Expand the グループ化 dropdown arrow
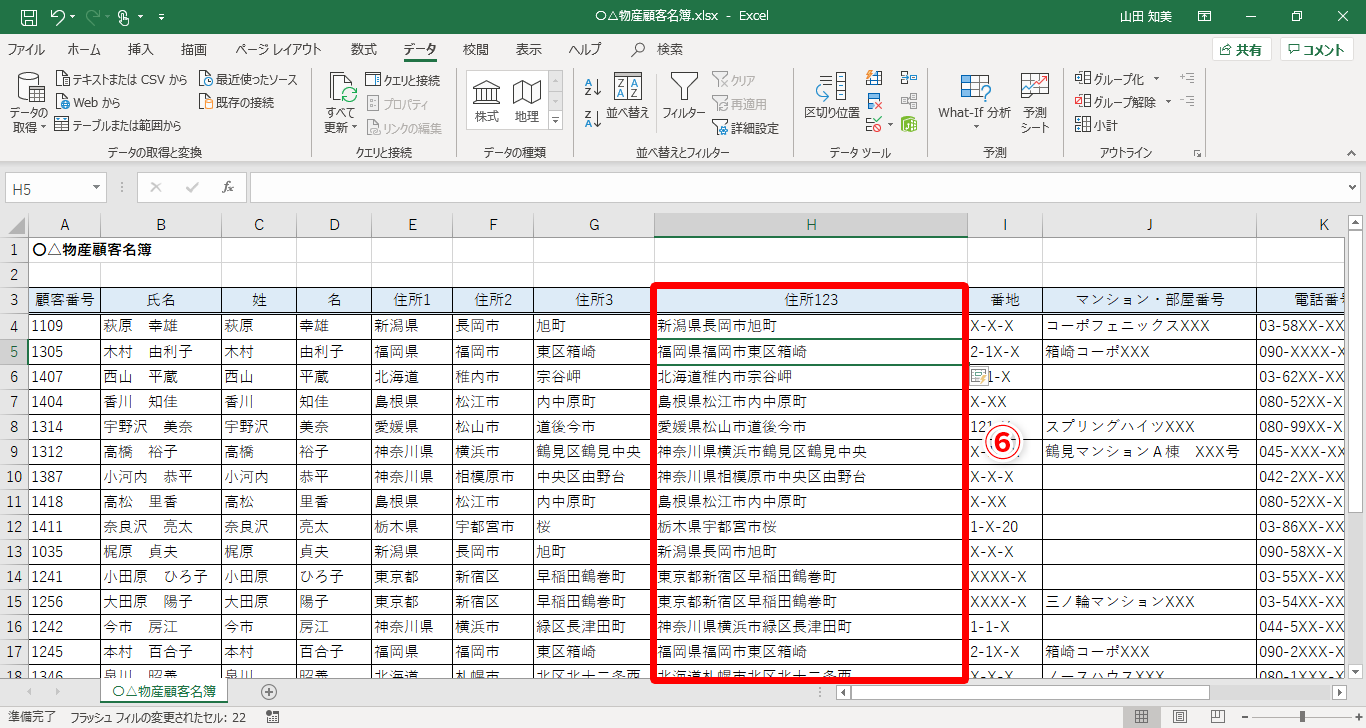Image resolution: width=1366 pixels, height=728 pixels. [x=1156, y=79]
